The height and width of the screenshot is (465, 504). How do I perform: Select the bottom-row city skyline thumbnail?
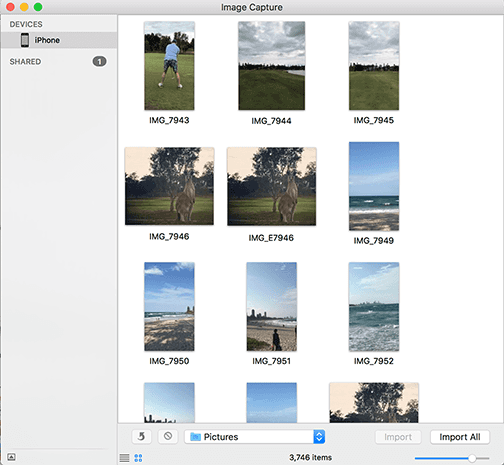pyautogui.click(x=169, y=403)
